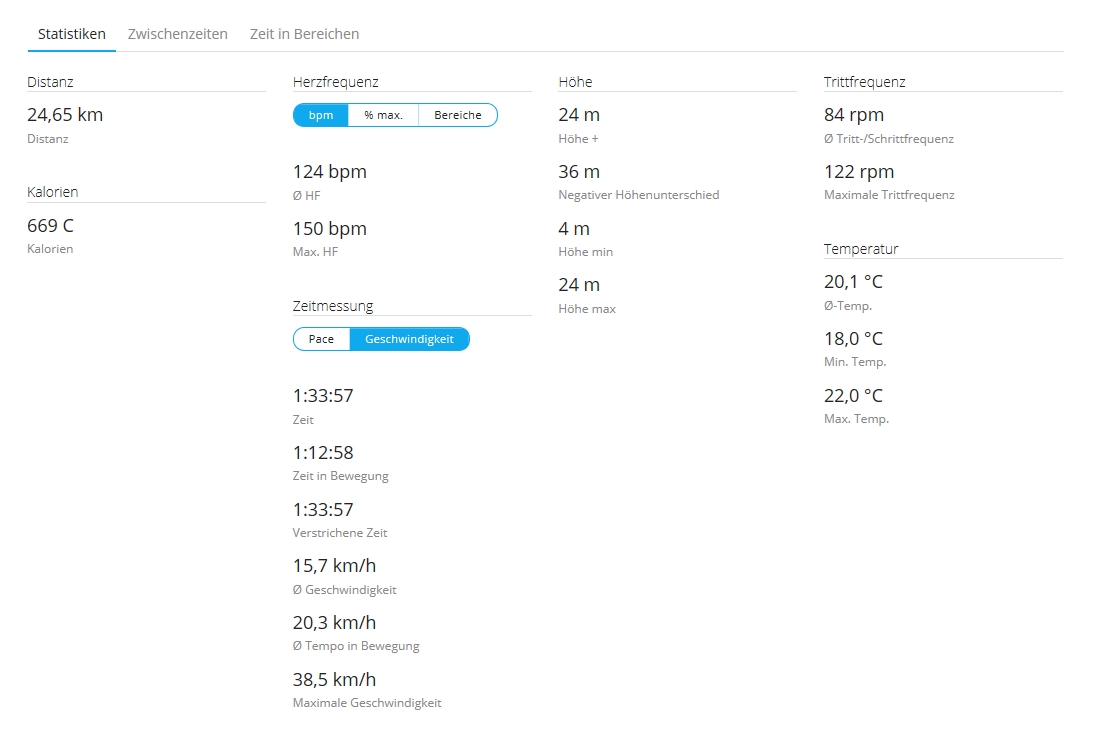
Task: Click the Verstrichene Zeit label
Action: pos(340,533)
